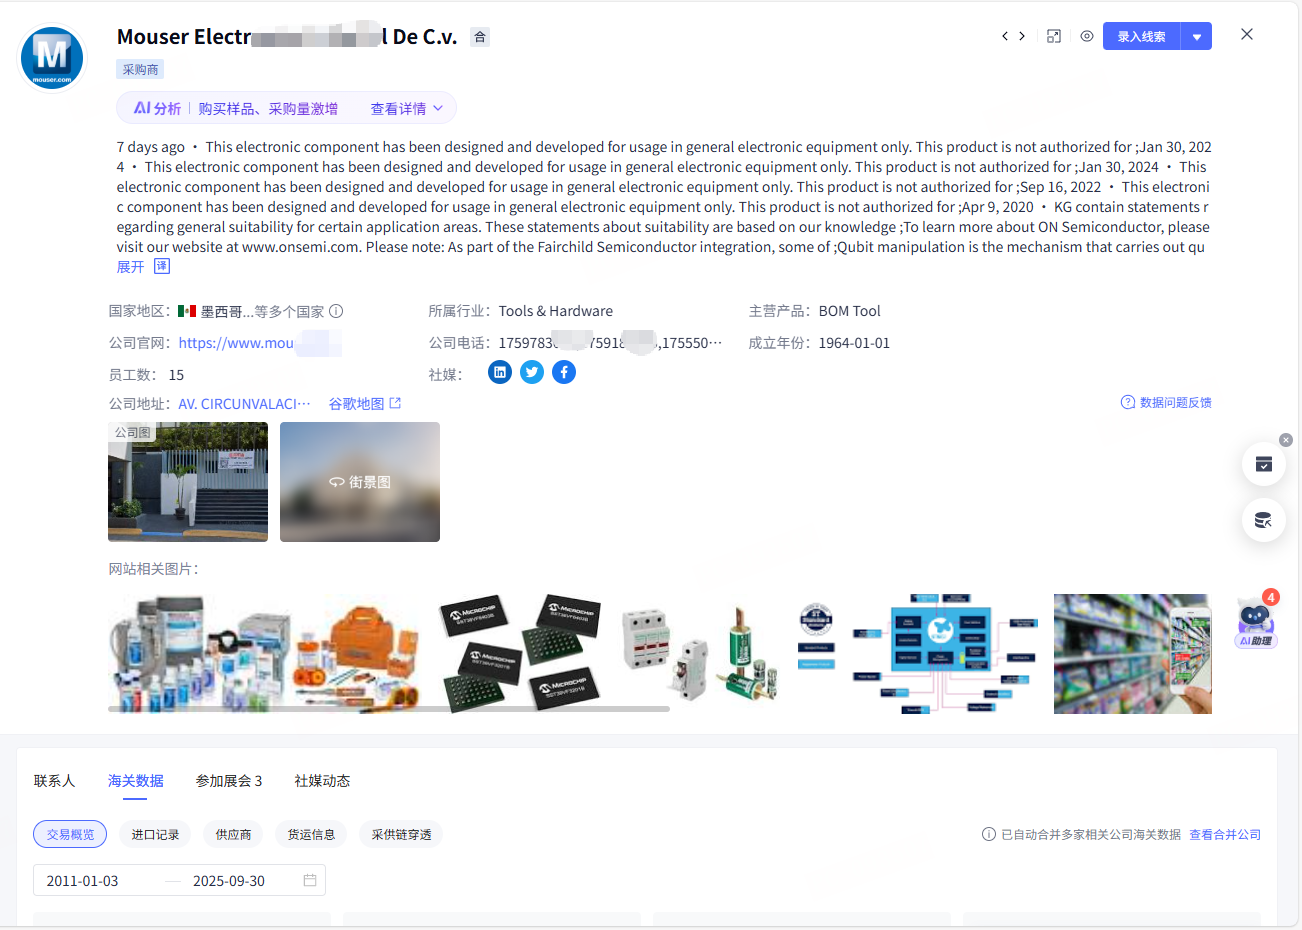Screen dimensions: 1302x930
Task: Open the AI助理 assistant robot icon
Action: click(1256, 622)
